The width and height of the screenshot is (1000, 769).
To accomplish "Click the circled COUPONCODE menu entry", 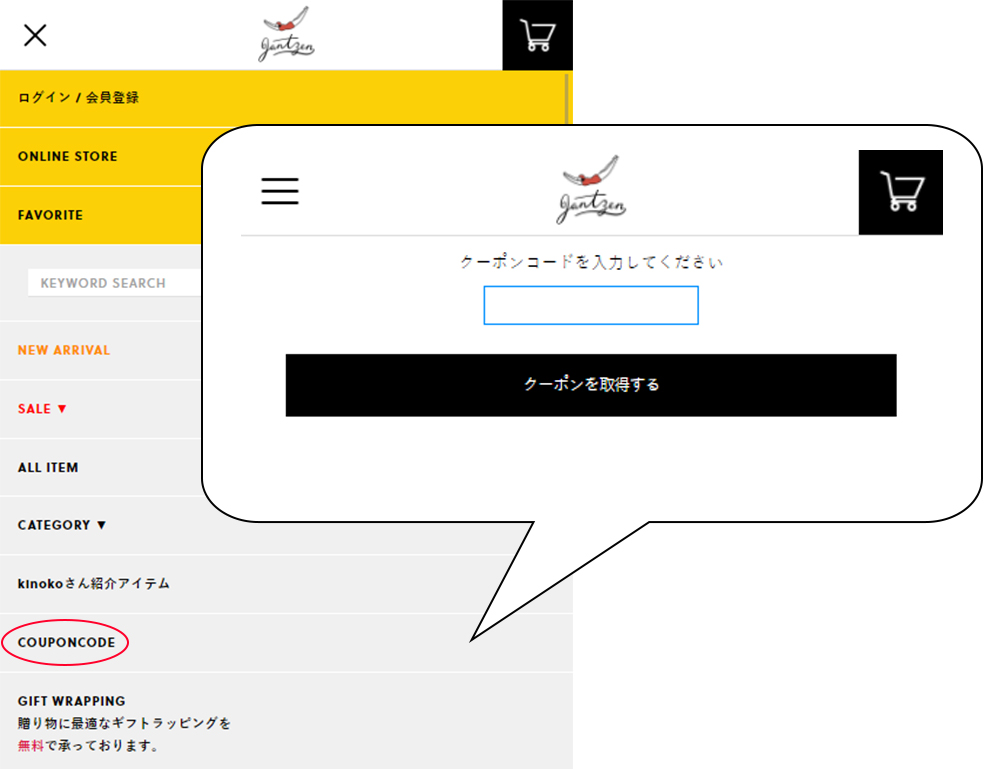I will tap(66, 642).
